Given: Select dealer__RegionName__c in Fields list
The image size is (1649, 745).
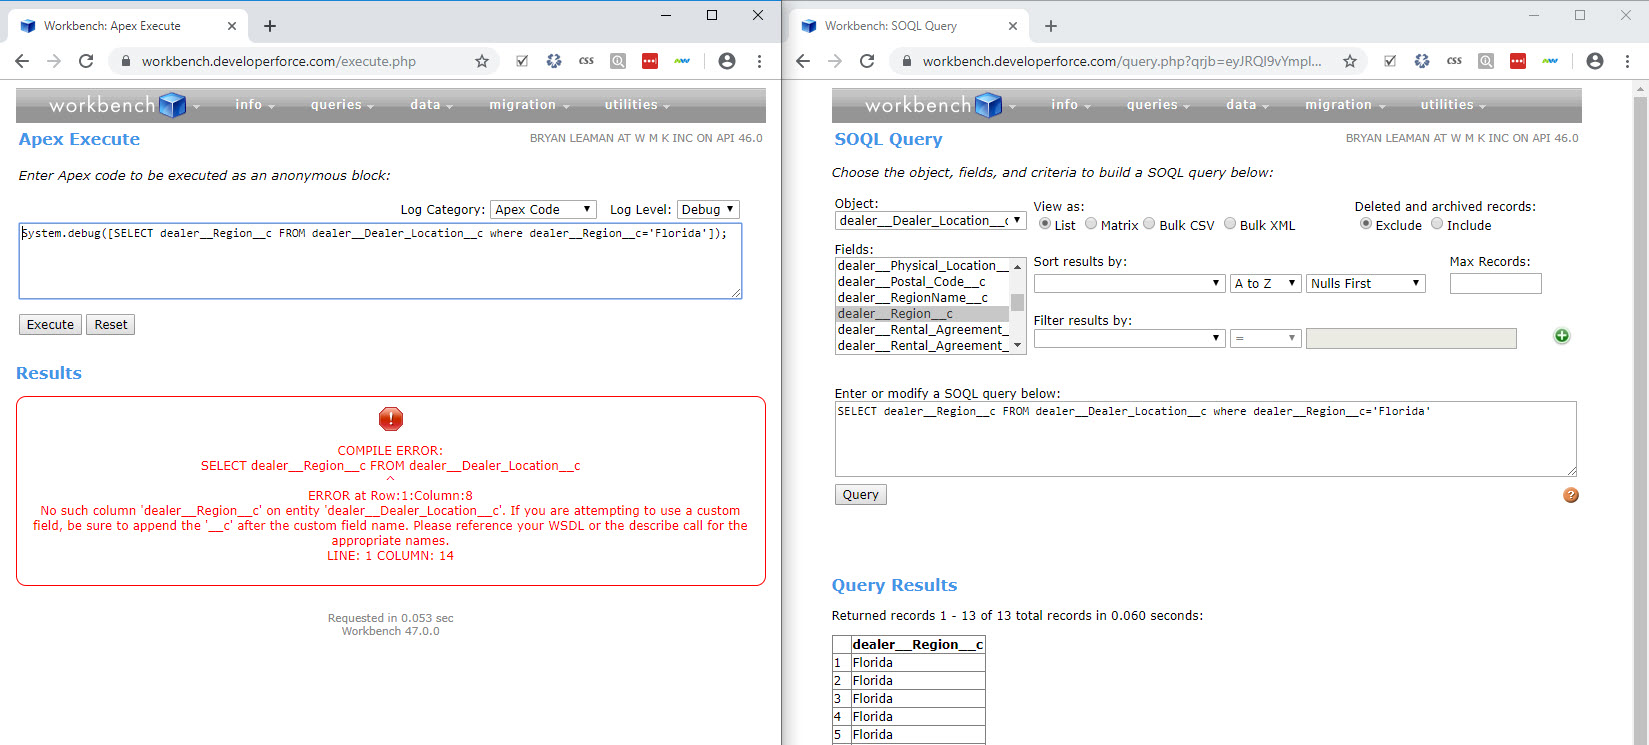Looking at the screenshot, I should [x=922, y=298].
